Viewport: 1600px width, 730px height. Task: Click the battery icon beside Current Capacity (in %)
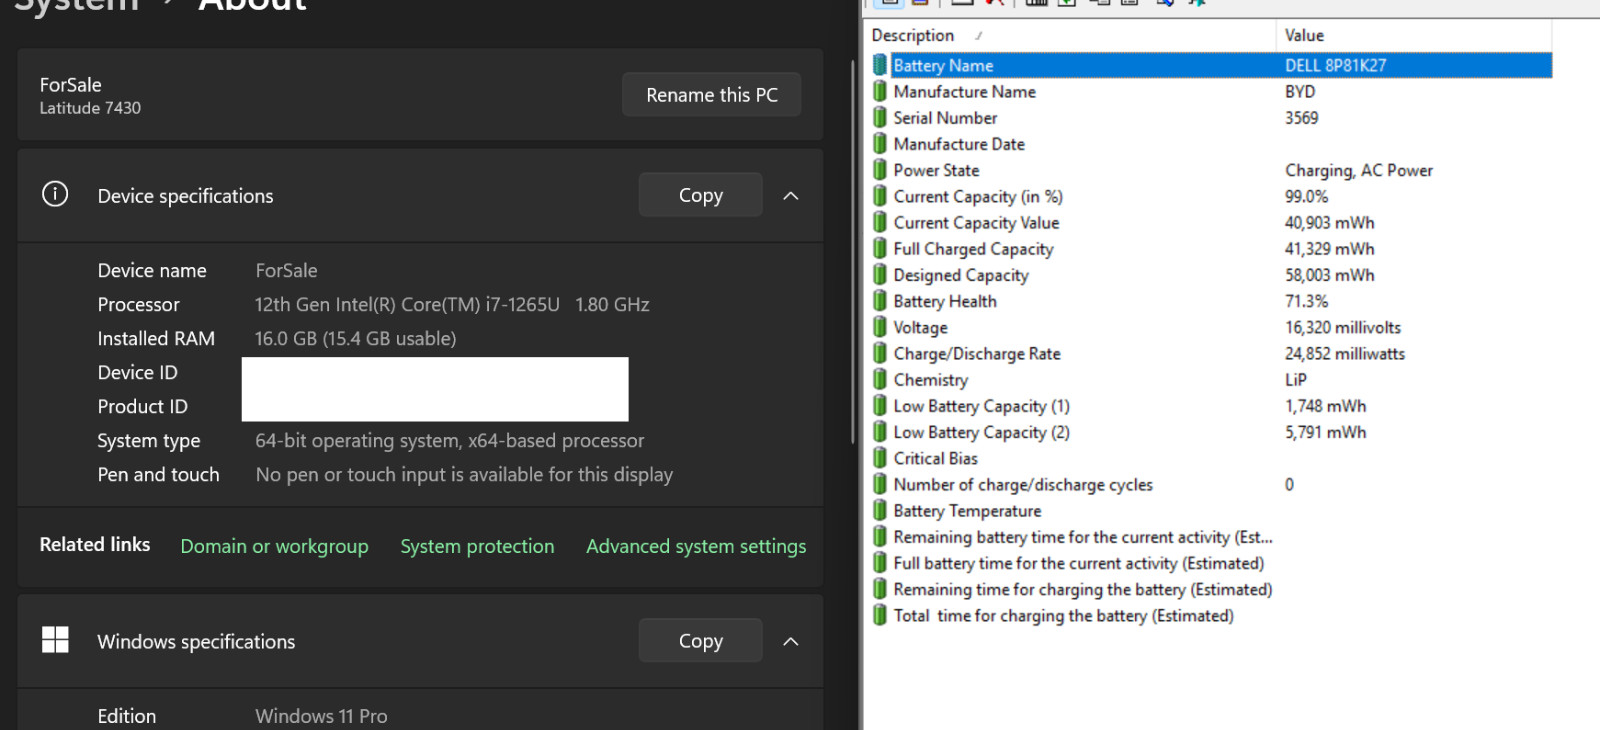pyautogui.click(x=880, y=196)
